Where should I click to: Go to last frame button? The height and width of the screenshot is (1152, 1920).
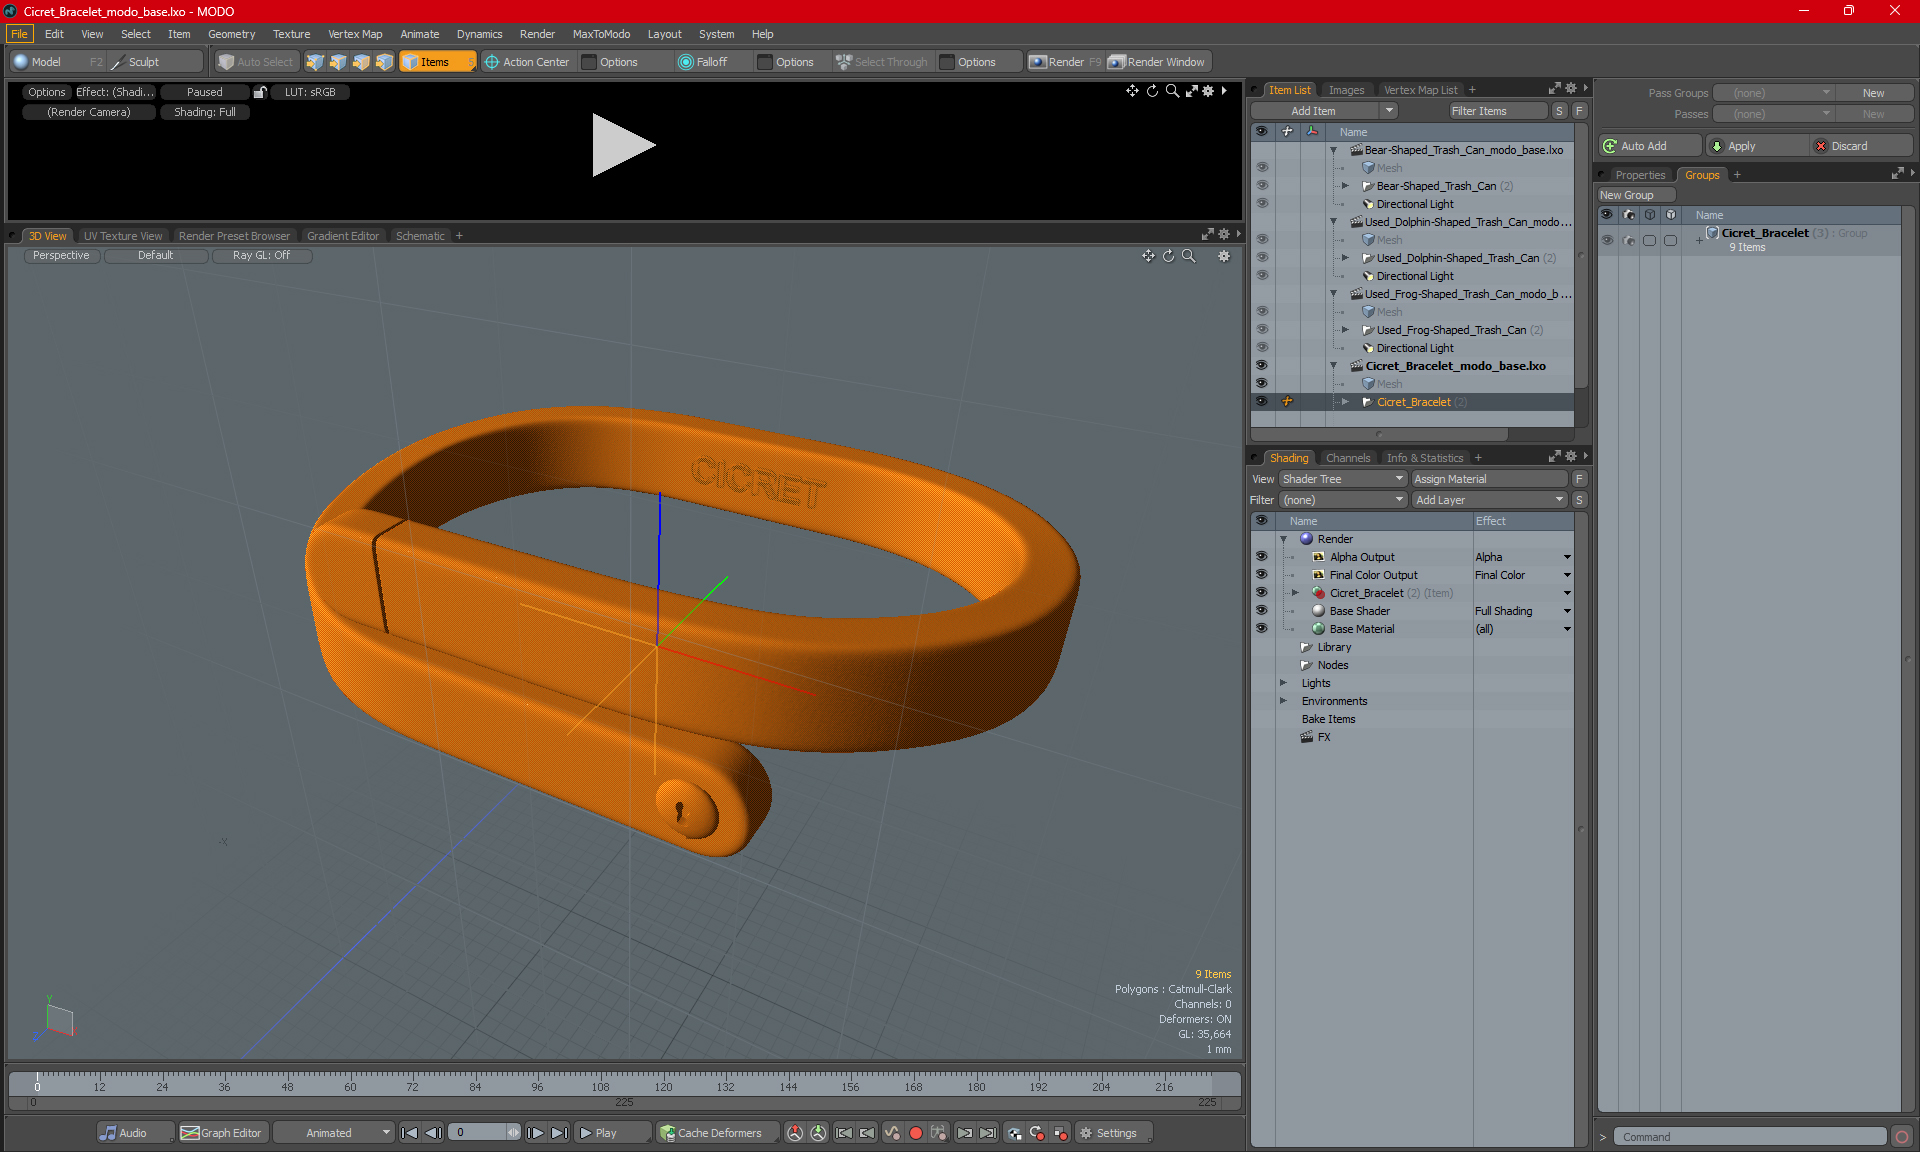[559, 1133]
